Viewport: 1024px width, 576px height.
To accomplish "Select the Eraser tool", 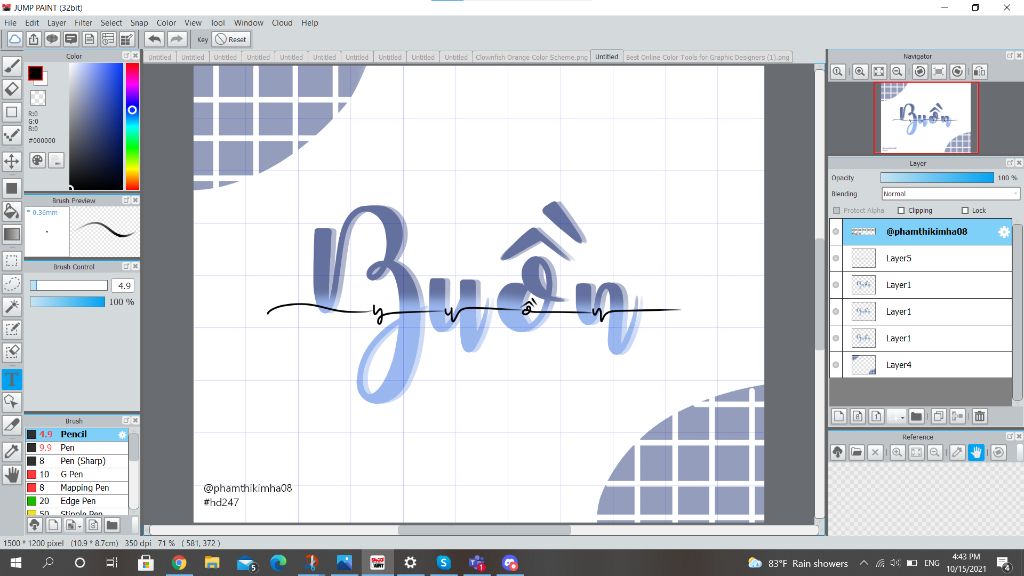I will 12,89.
